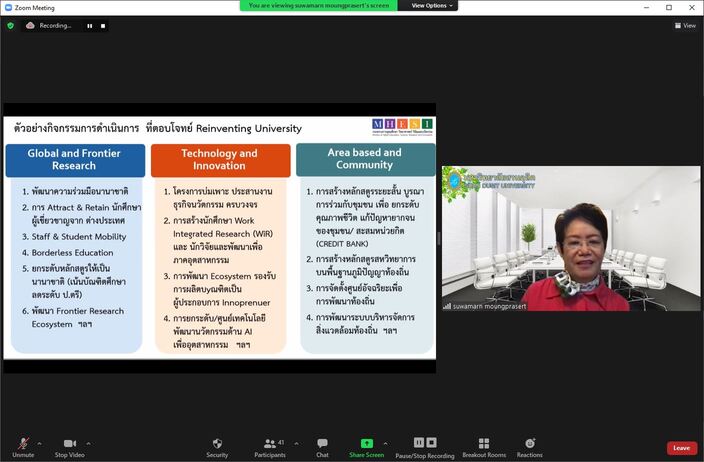The width and height of the screenshot is (704, 462).
Task: Click the name label 'suwamarn moungprasert'
Action: pyautogui.click(x=489, y=306)
